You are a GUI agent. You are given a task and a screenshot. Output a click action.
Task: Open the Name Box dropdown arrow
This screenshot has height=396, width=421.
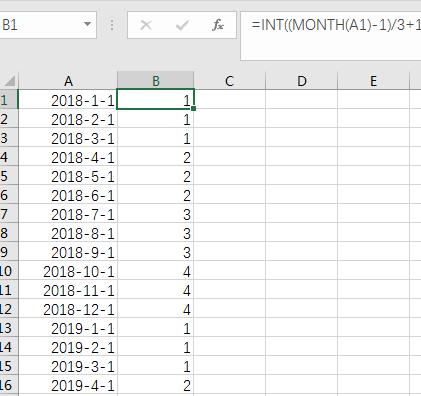point(87,24)
